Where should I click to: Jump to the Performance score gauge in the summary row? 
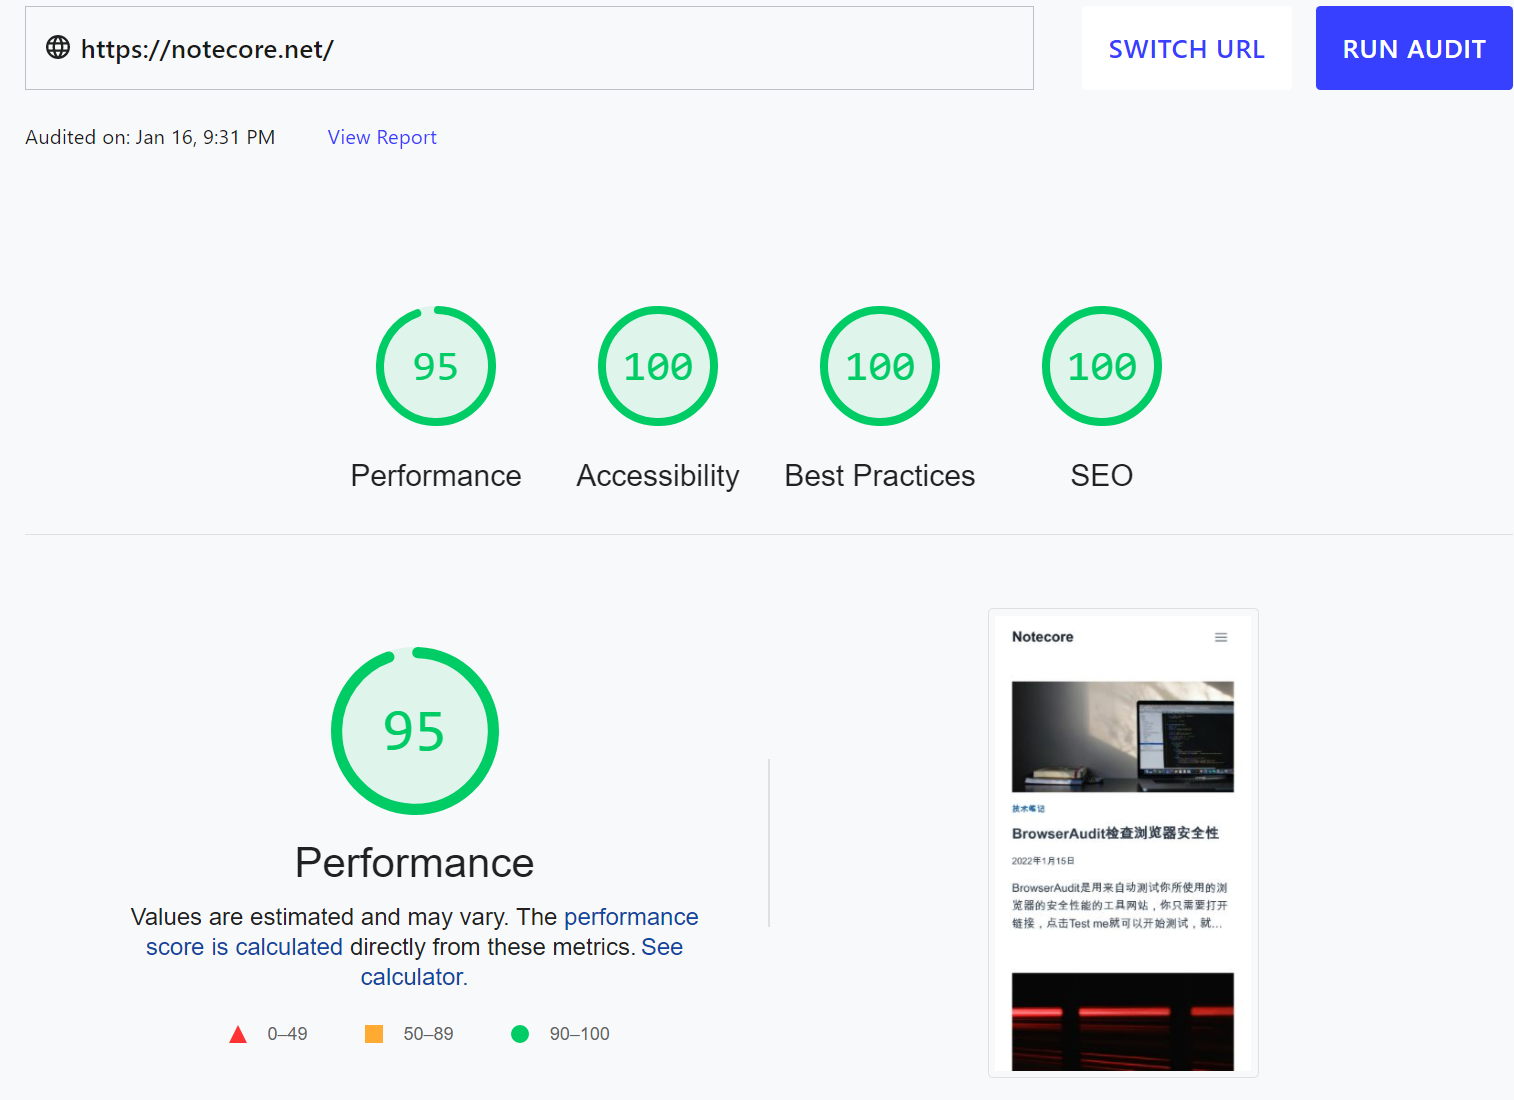pos(436,367)
